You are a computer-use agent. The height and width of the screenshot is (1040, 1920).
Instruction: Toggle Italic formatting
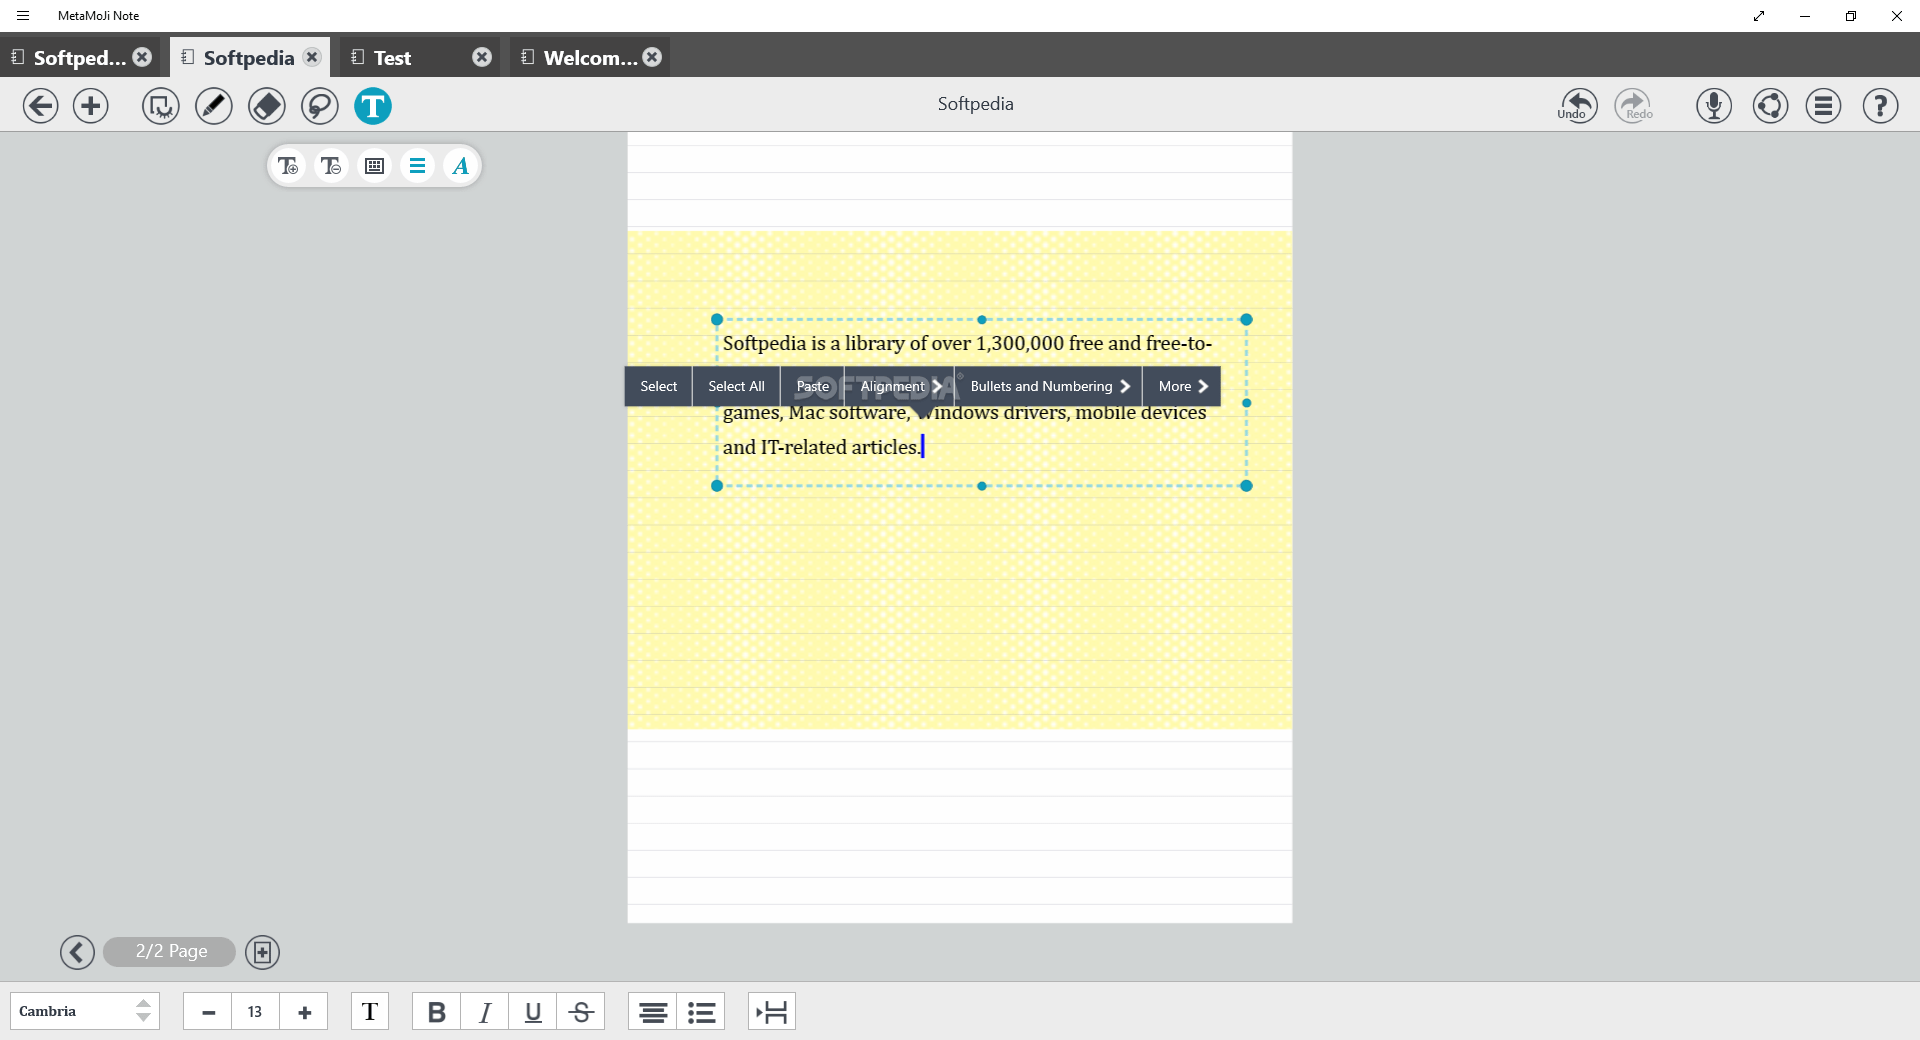coord(485,1012)
